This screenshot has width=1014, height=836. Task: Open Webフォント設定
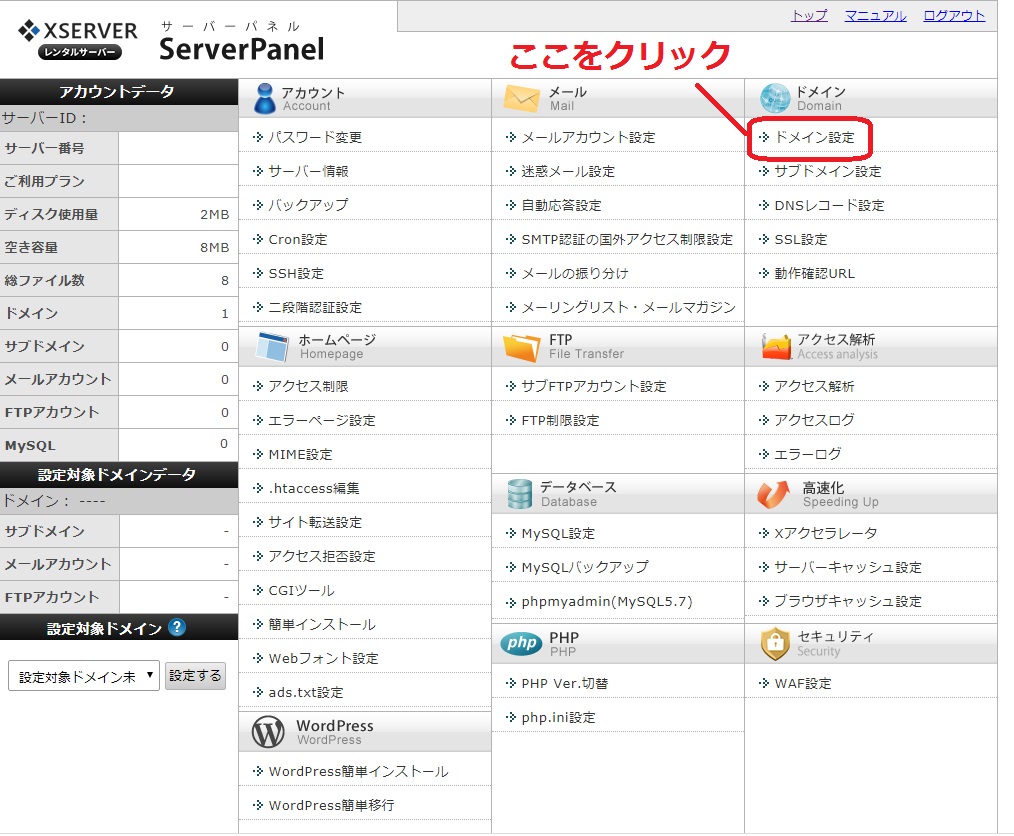(324, 658)
